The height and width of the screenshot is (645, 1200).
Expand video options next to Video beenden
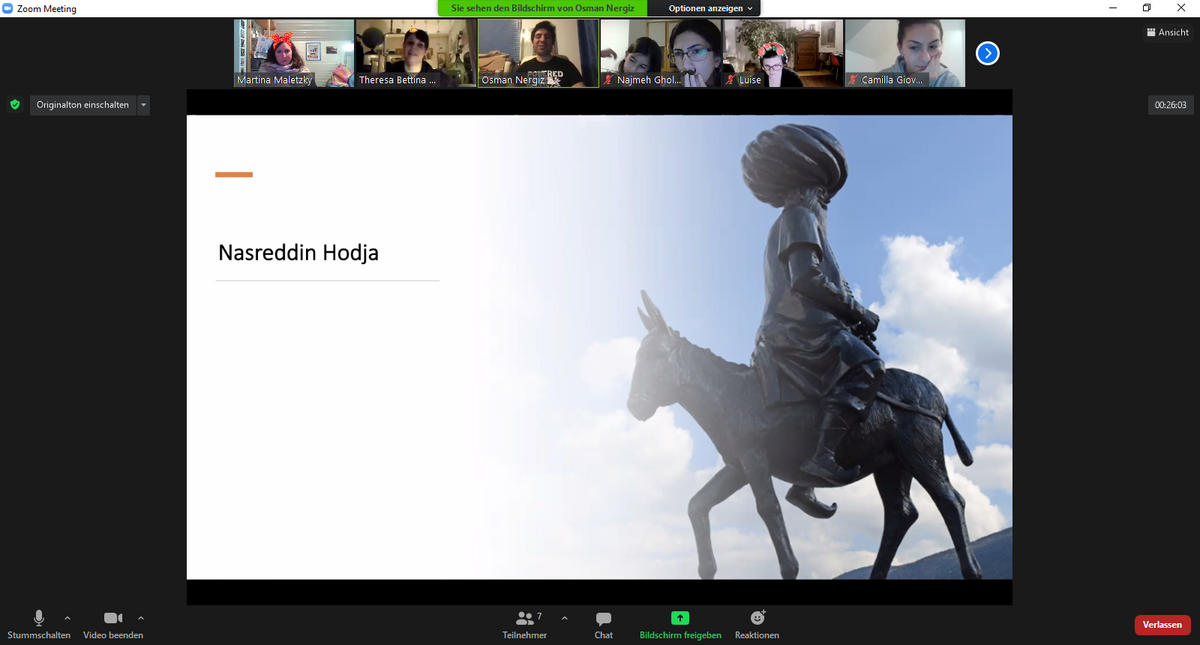pyautogui.click(x=141, y=618)
